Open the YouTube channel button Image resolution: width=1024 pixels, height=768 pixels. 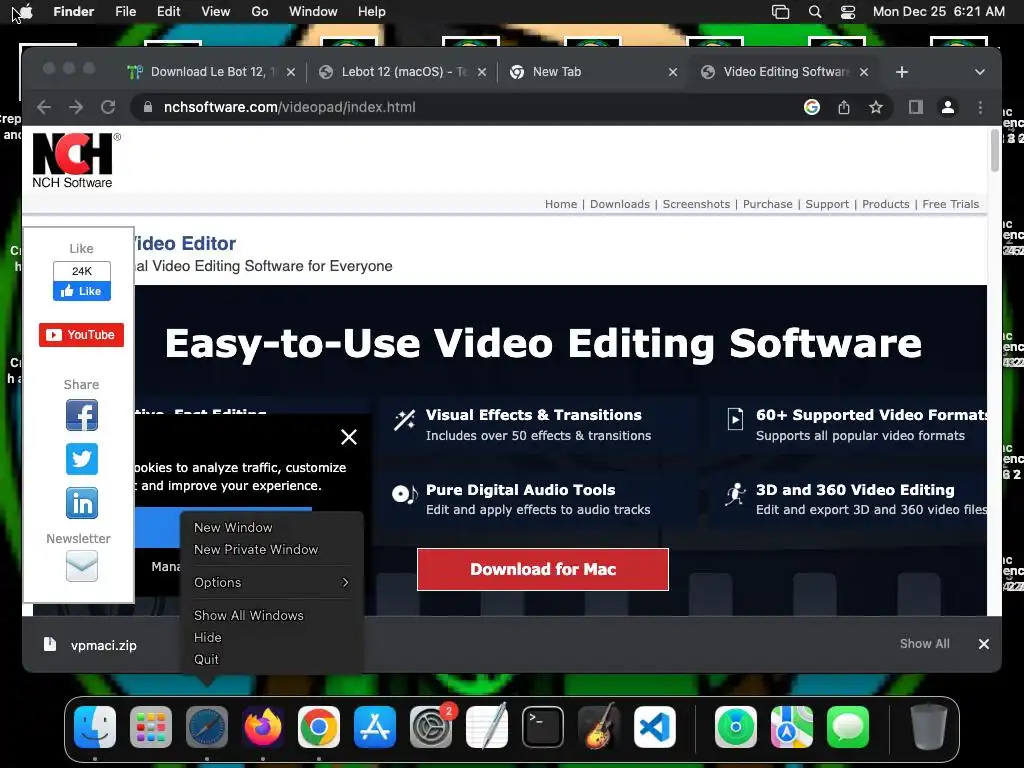[81, 335]
